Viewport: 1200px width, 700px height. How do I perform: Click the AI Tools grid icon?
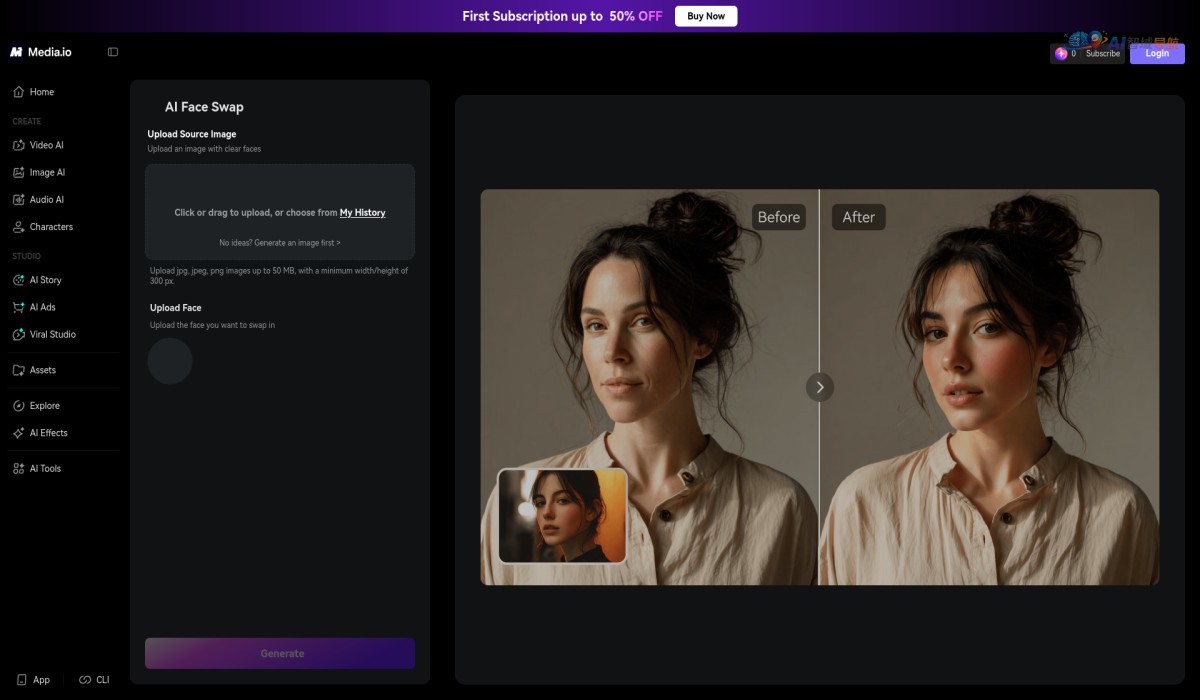[x=19, y=468]
